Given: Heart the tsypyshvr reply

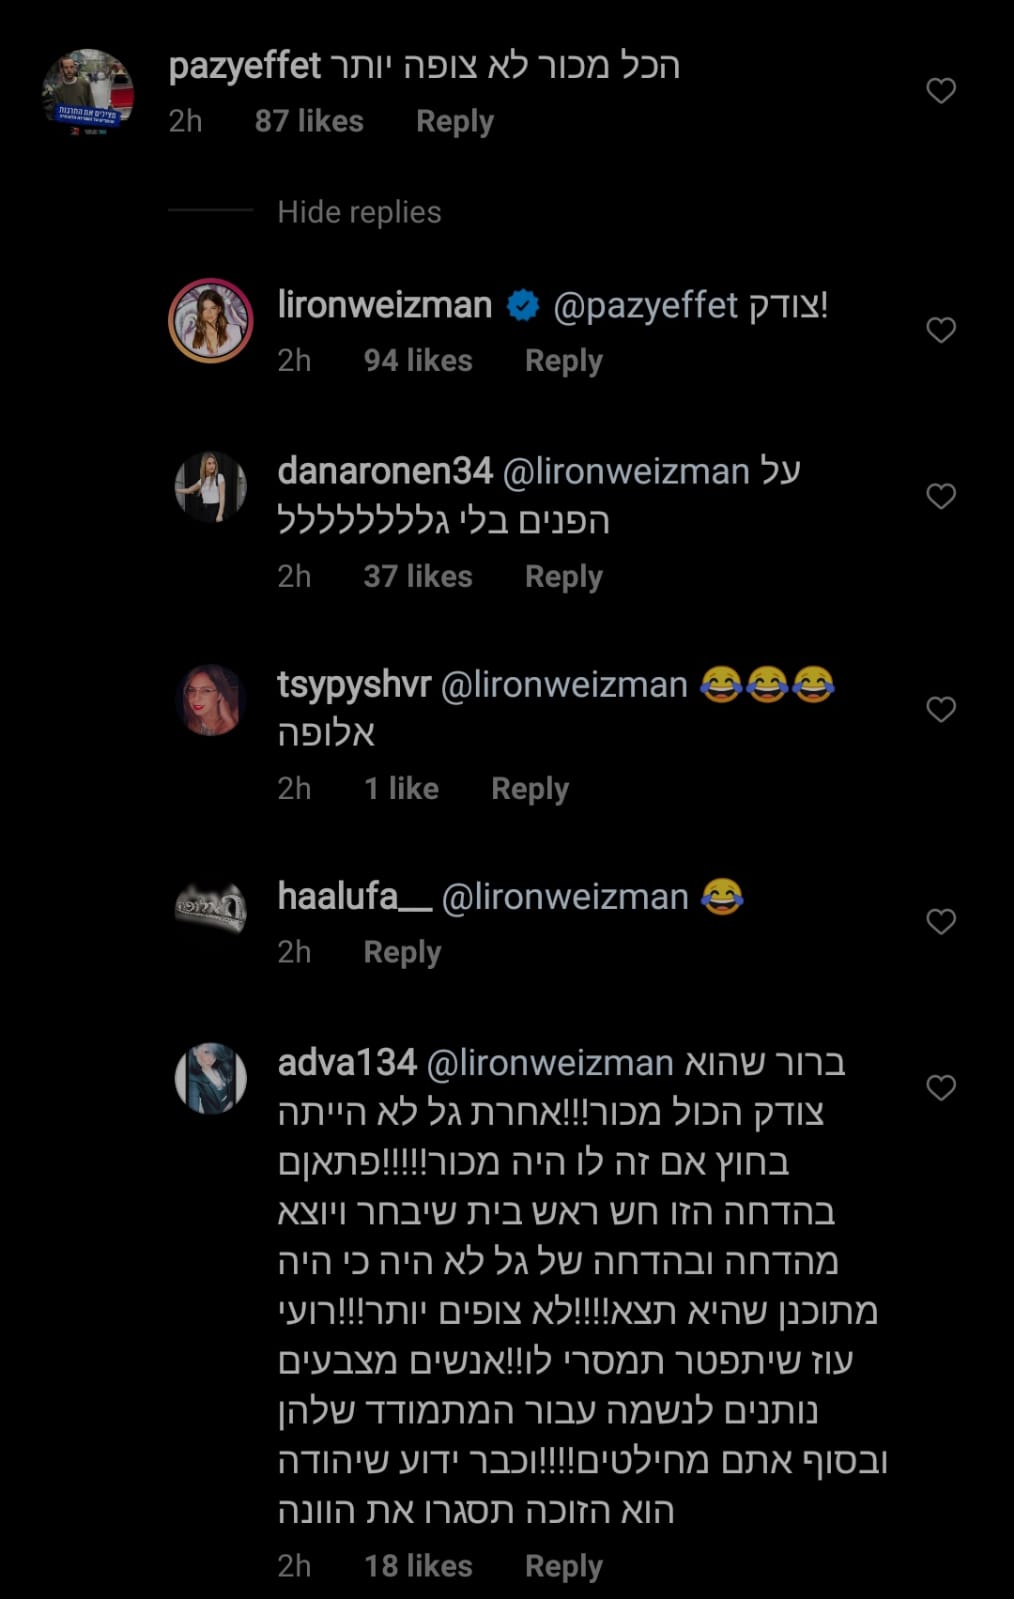Looking at the screenshot, I should 941,709.
